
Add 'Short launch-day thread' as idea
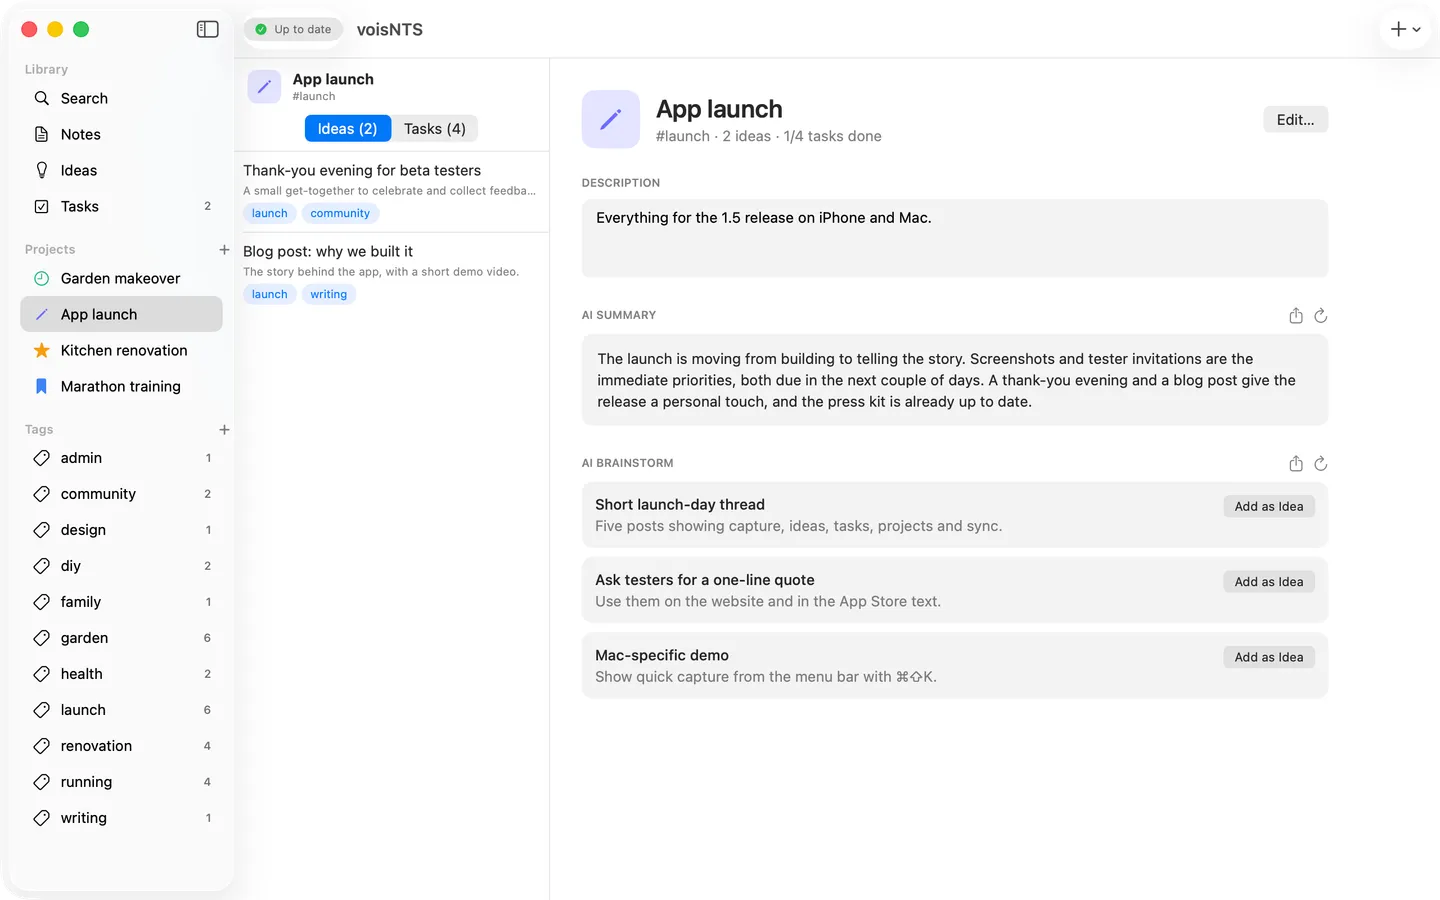pos(1269,506)
